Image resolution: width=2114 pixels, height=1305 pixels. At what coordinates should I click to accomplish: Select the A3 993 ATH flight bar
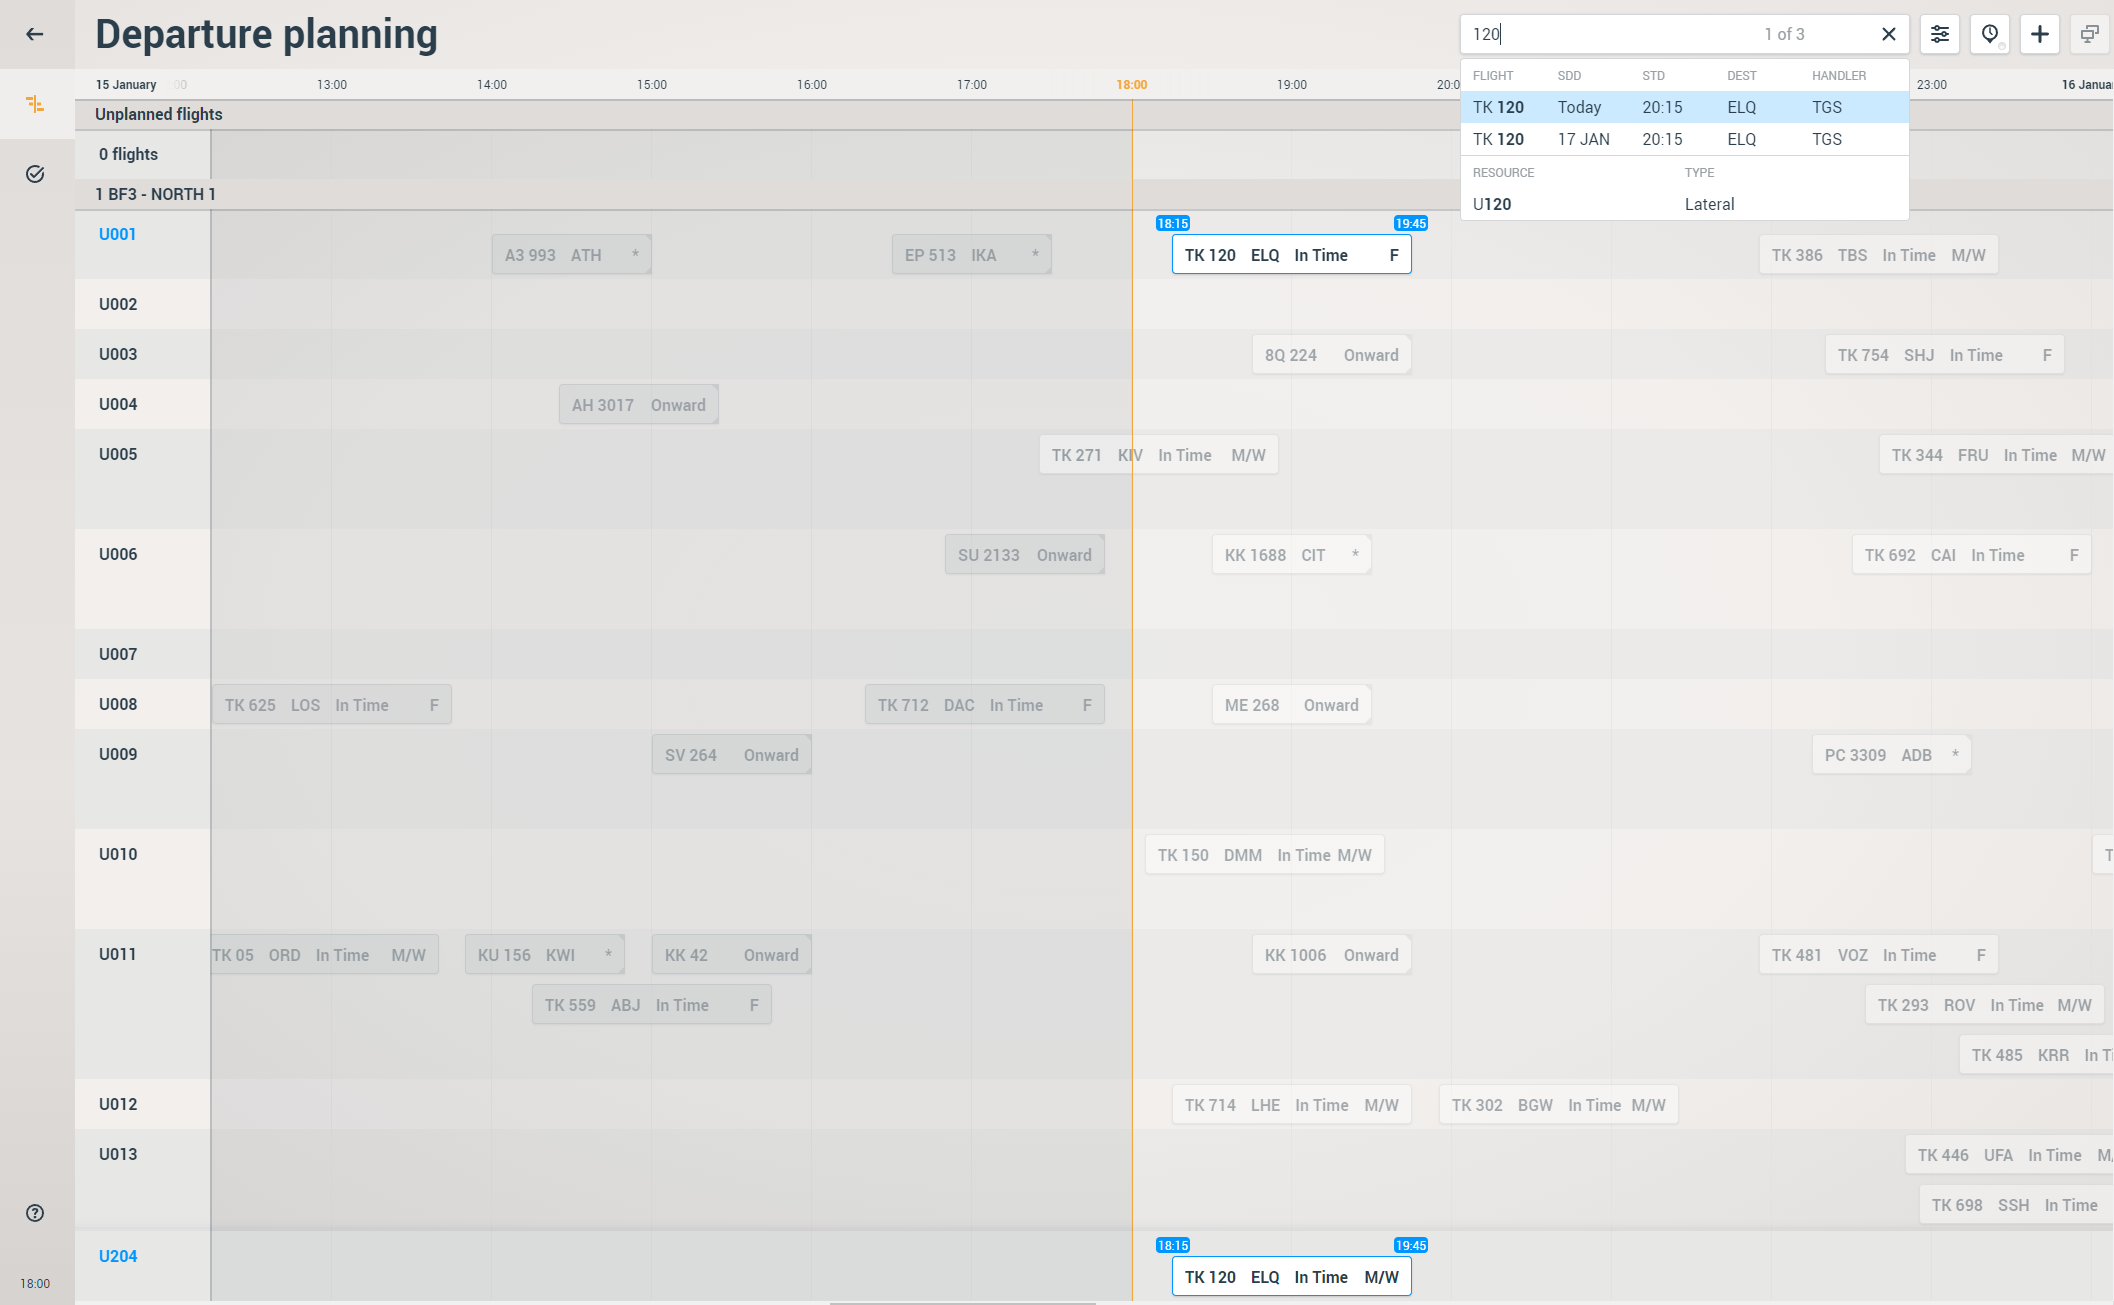572,255
